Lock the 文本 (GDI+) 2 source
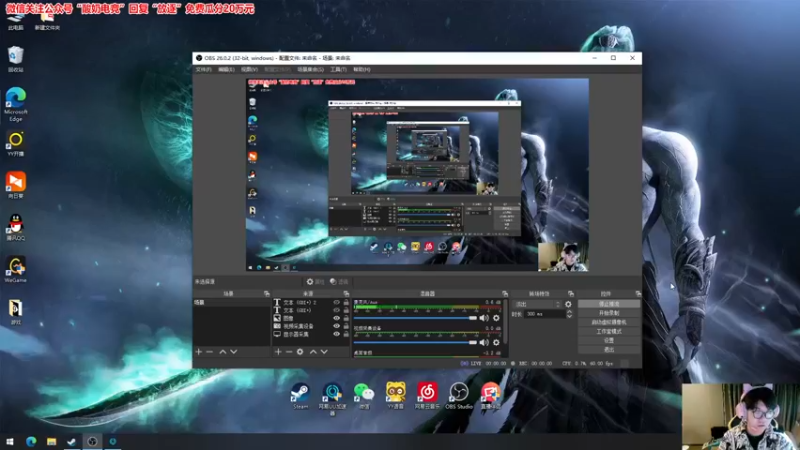This screenshot has height=450, width=800. 346,302
